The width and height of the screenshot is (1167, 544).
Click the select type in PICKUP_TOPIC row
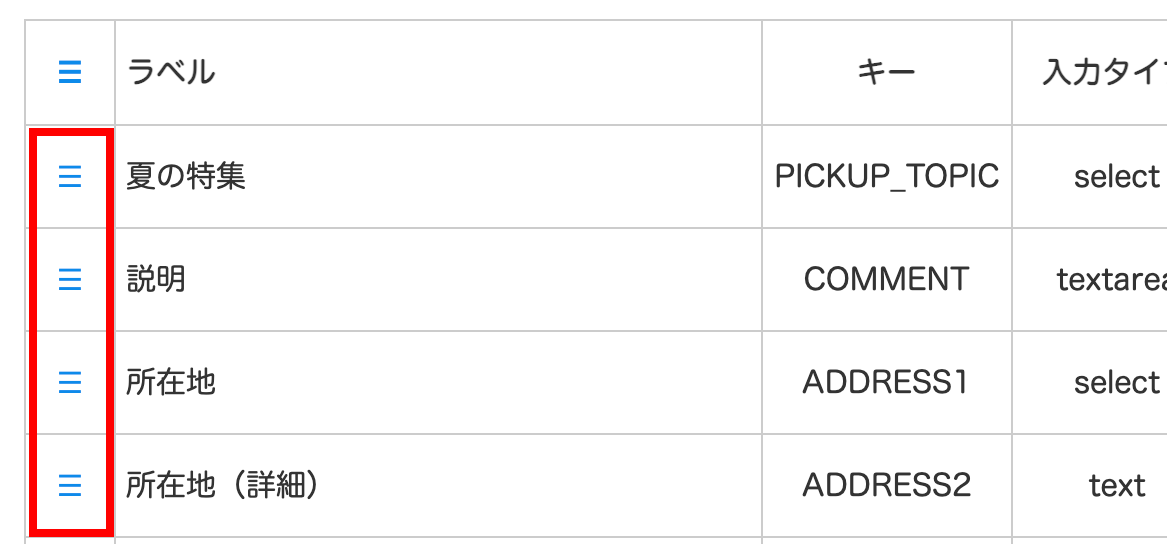click(1116, 177)
